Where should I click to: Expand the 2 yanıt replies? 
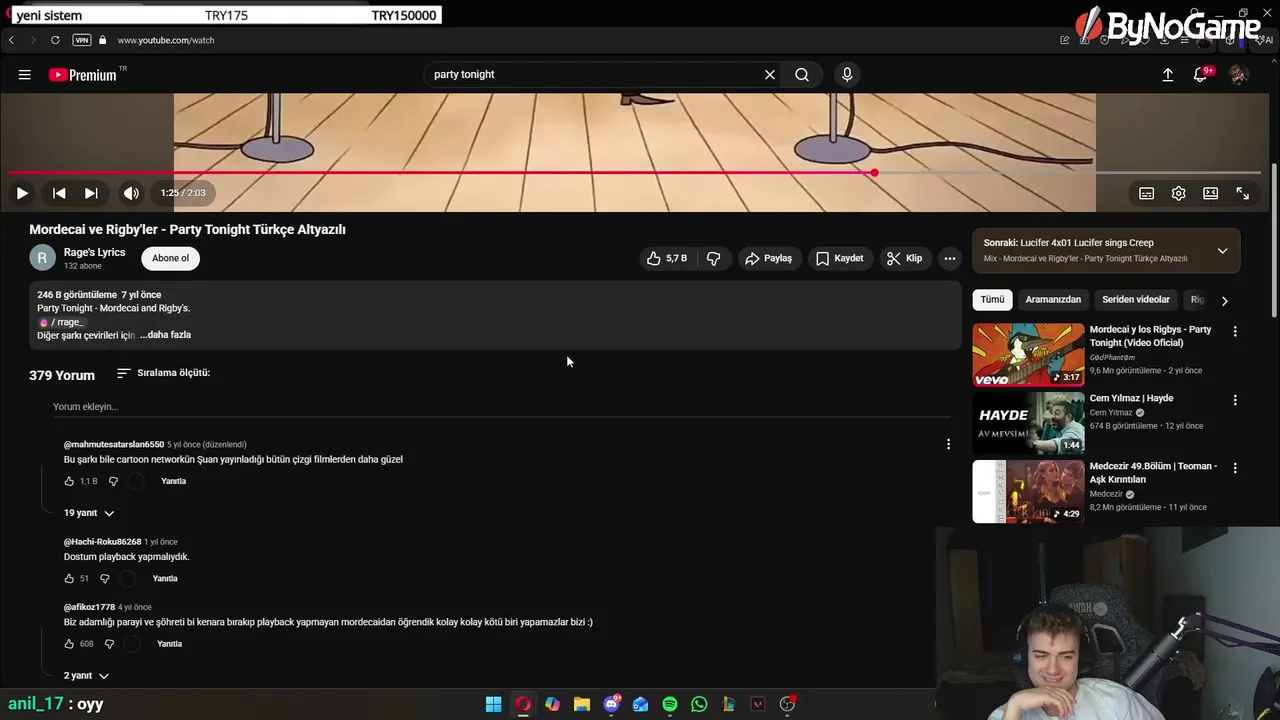coord(86,676)
